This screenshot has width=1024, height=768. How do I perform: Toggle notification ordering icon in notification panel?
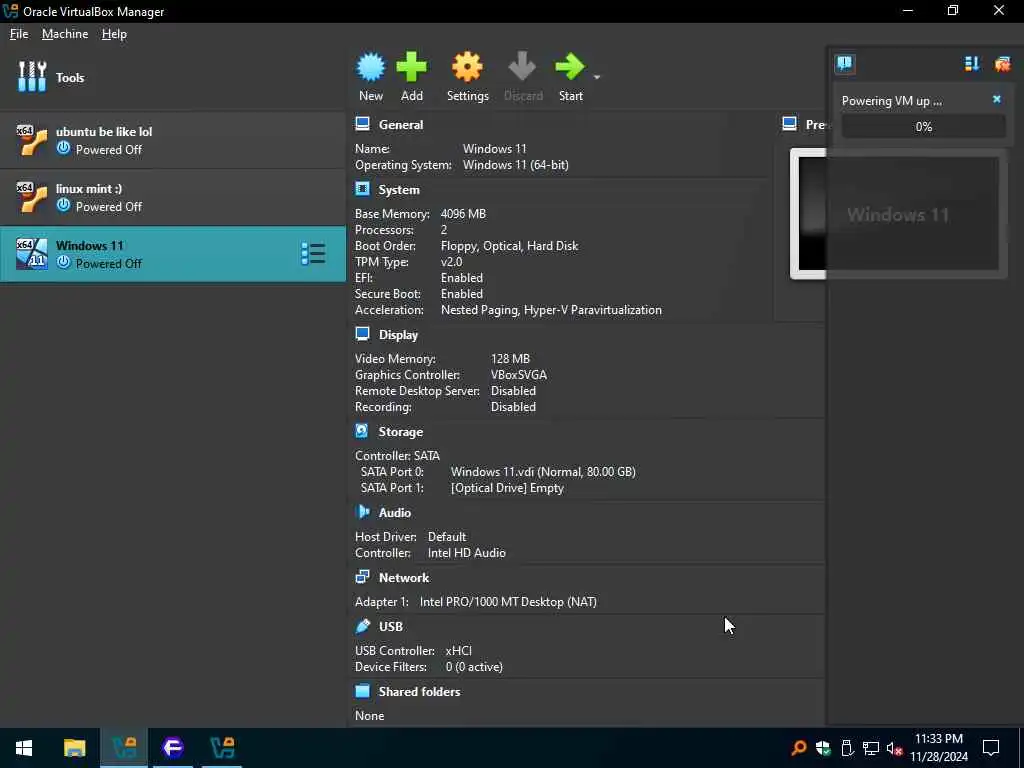[972, 63]
